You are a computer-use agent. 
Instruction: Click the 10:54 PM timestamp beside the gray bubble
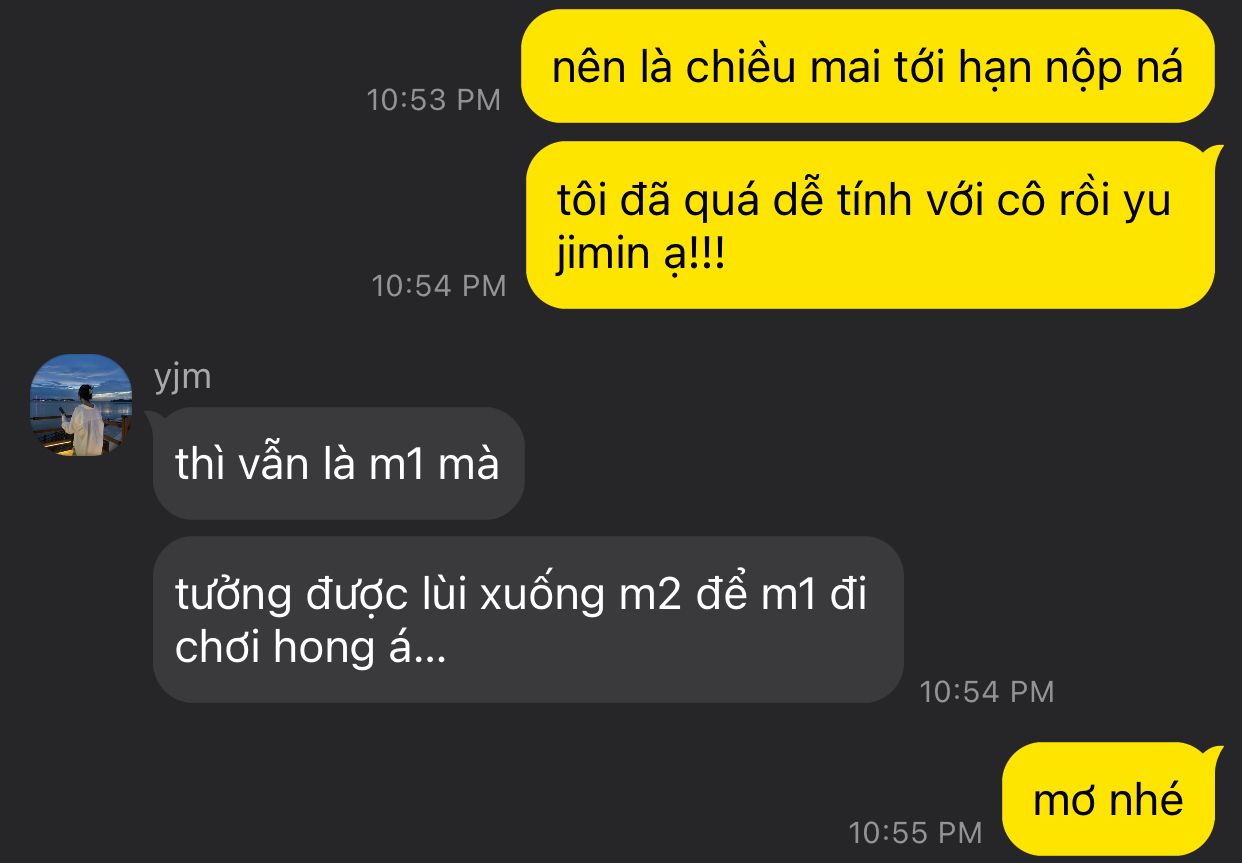987,692
